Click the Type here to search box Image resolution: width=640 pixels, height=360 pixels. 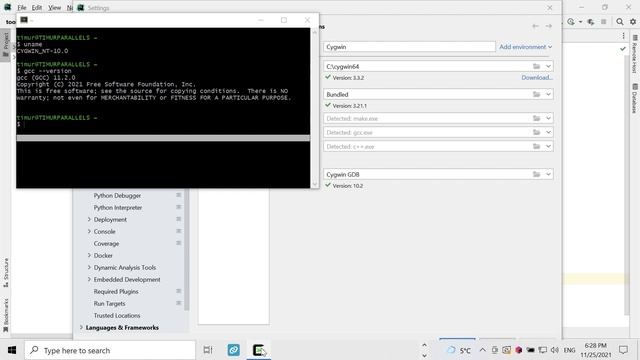[110, 350]
